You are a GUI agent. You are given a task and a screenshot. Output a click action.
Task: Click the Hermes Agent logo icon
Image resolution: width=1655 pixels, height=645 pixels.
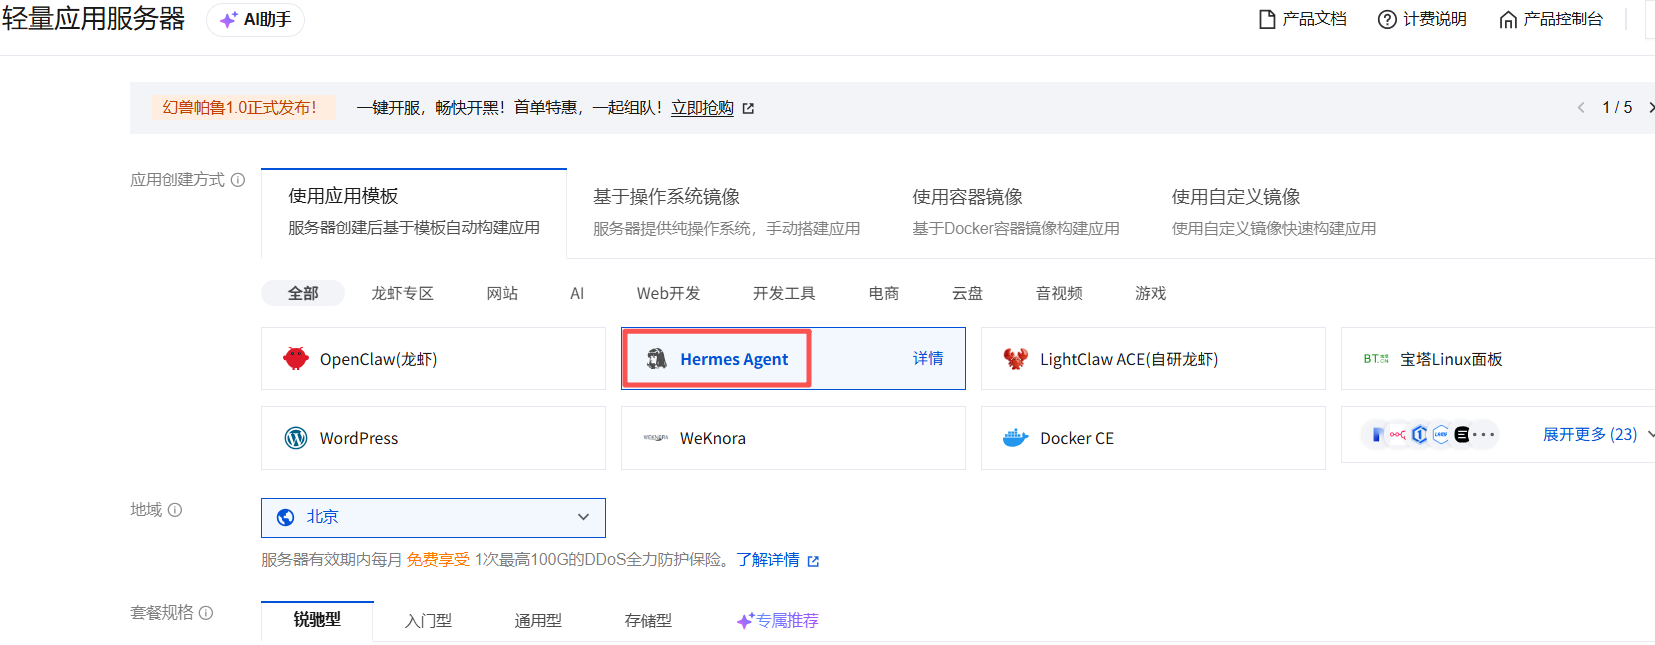pyautogui.click(x=656, y=358)
